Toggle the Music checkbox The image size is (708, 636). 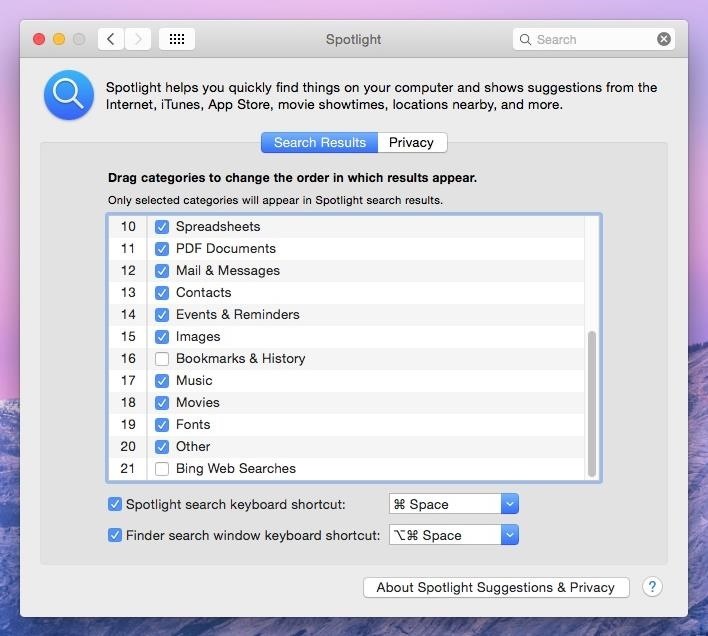click(x=162, y=381)
